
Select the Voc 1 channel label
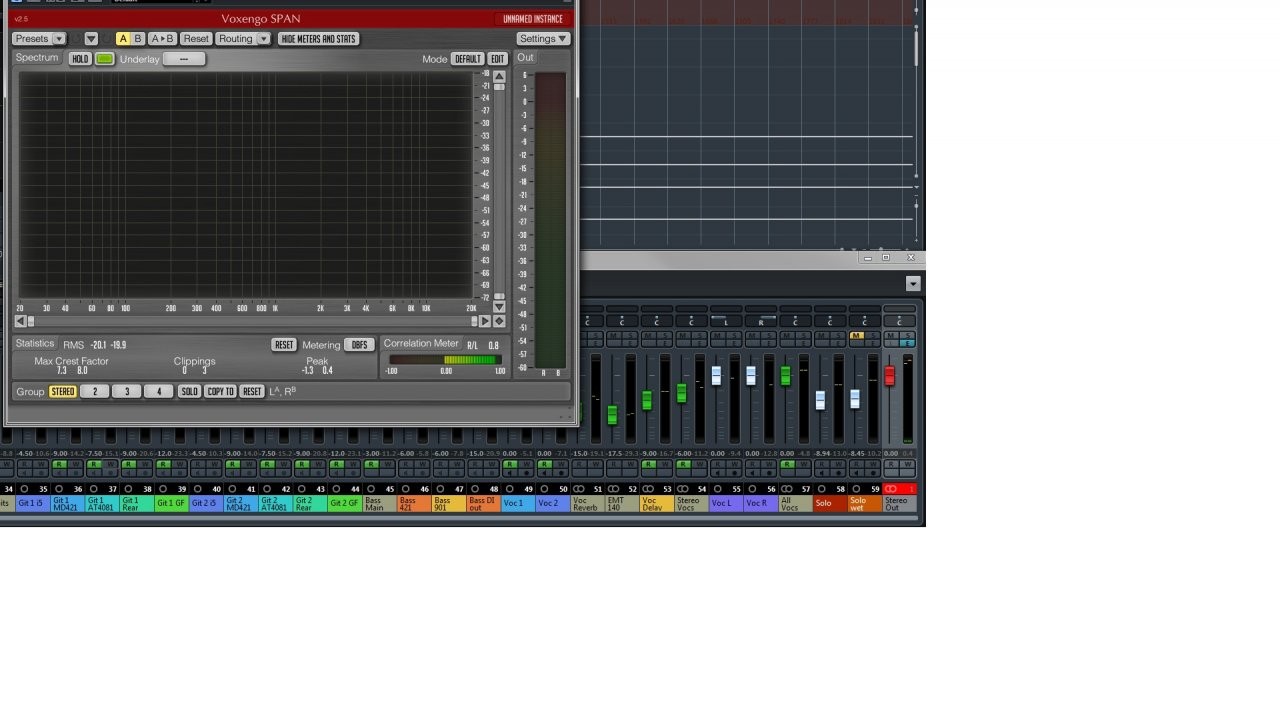coord(518,503)
